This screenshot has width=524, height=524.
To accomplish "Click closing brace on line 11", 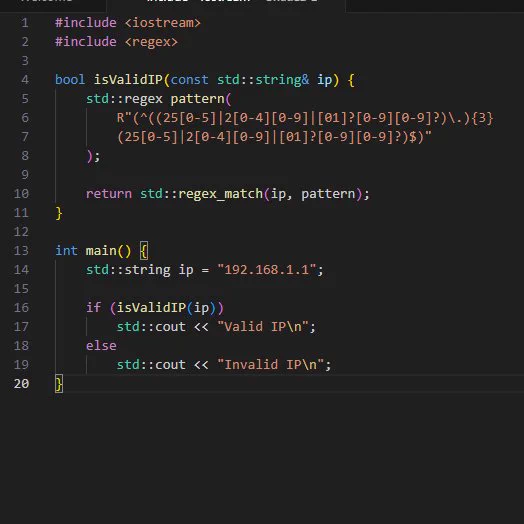I will tap(59, 213).
